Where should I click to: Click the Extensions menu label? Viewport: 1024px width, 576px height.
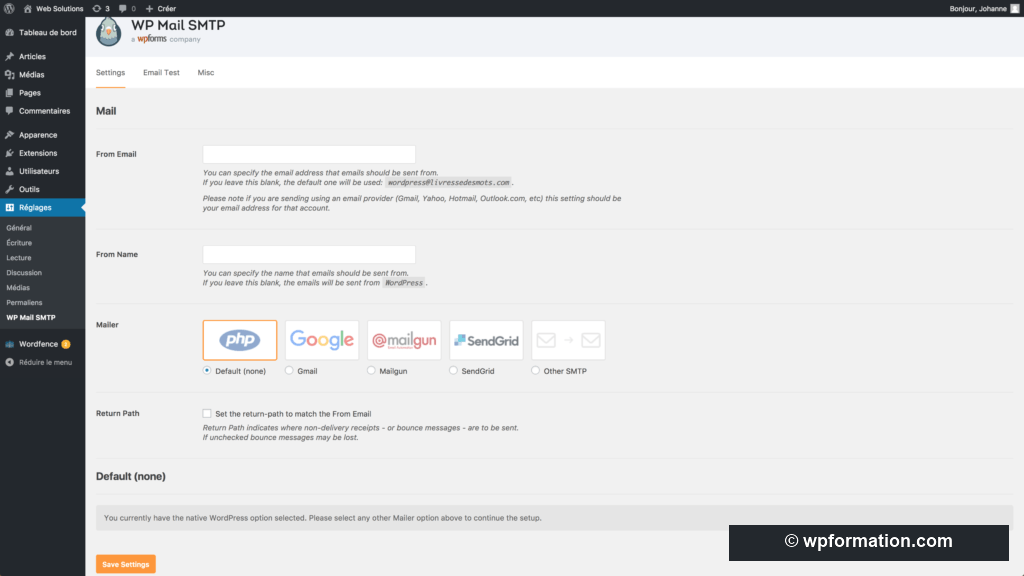coord(38,153)
